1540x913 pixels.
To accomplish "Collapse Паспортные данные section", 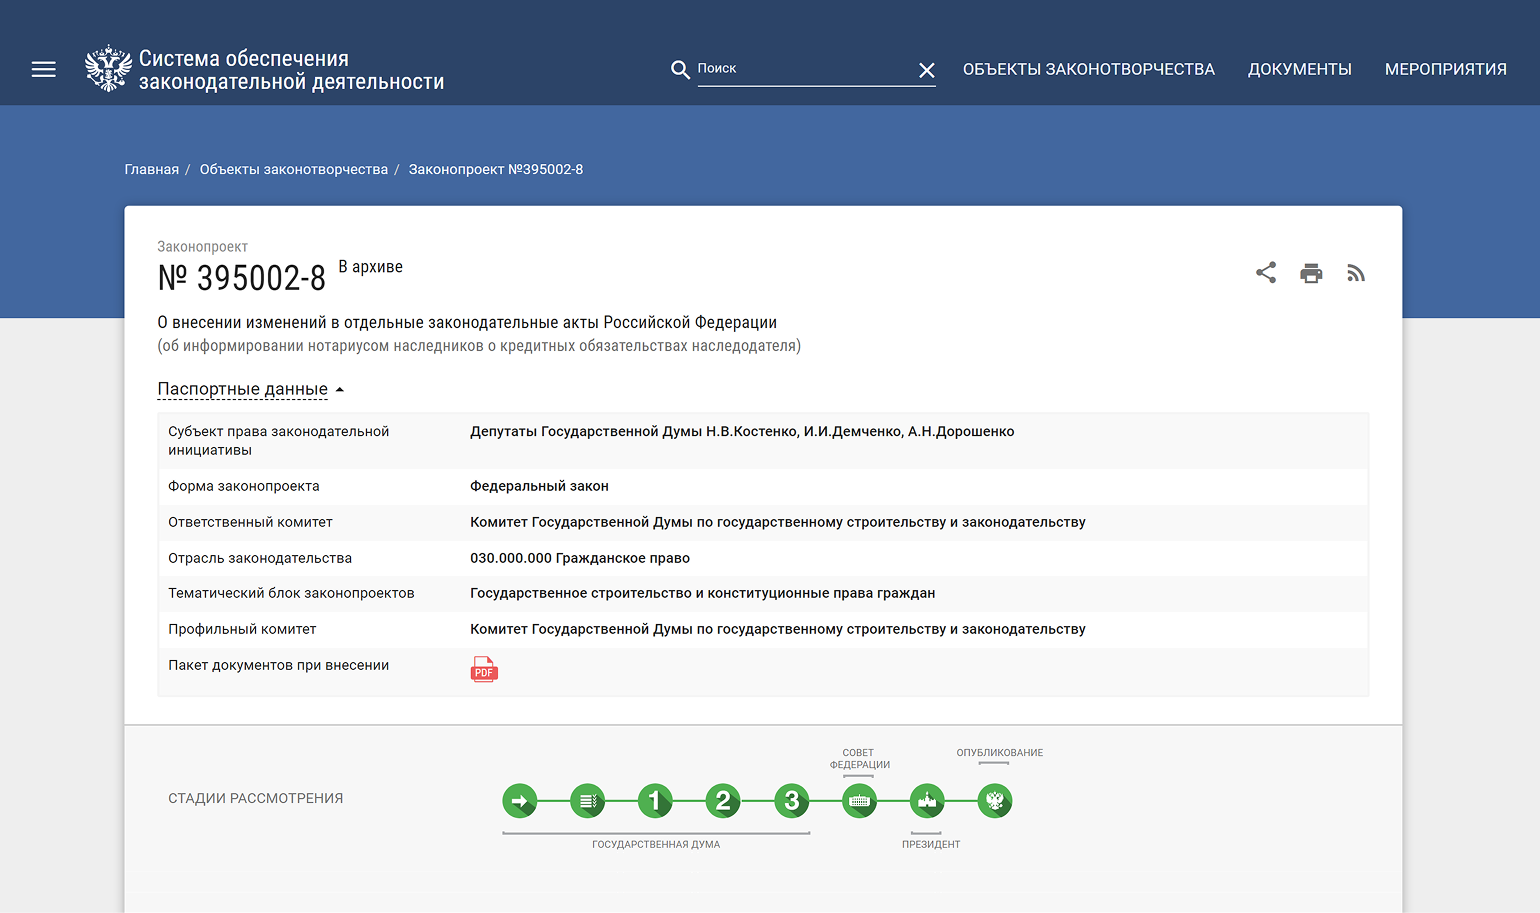I will coord(250,389).
